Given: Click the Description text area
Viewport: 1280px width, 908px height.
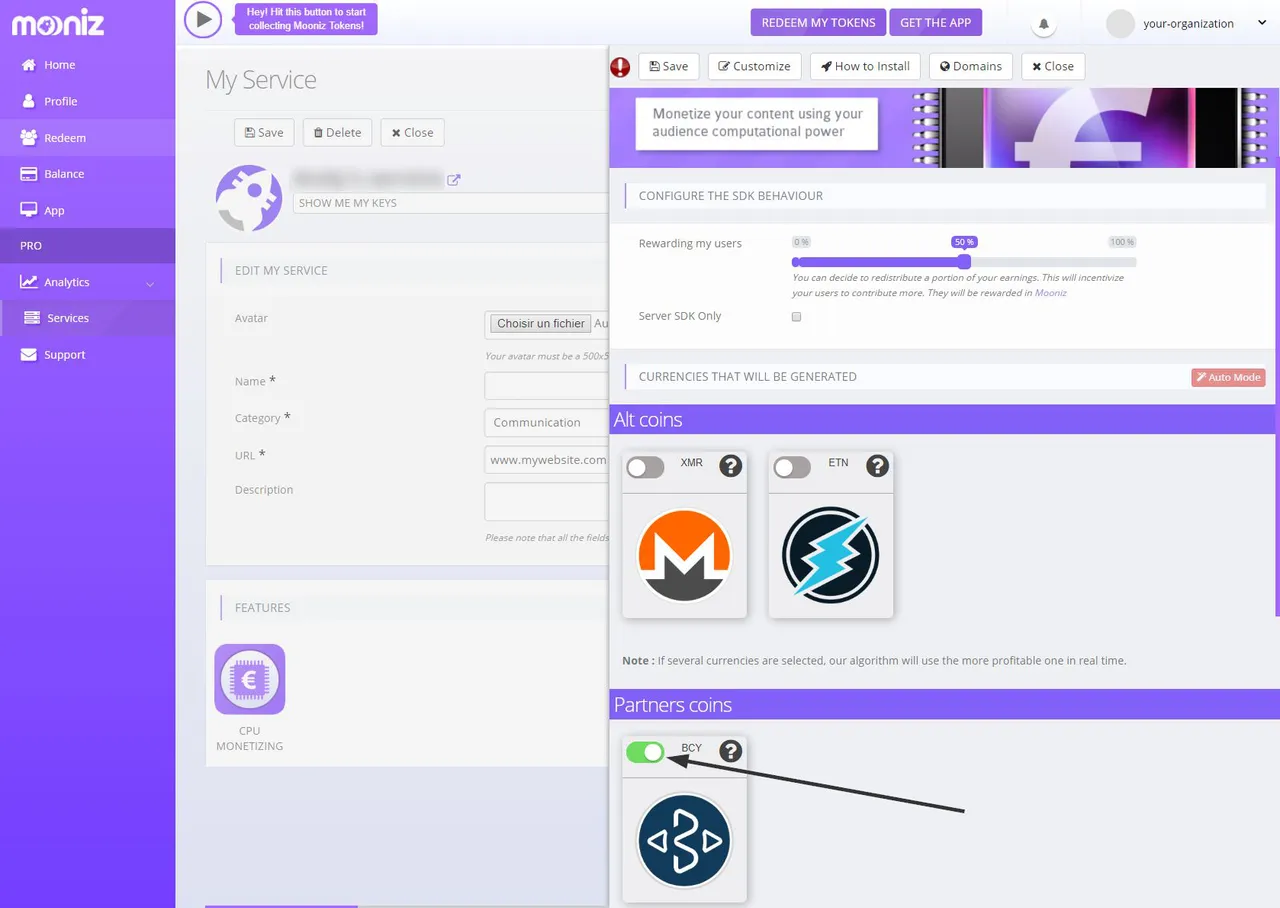Looking at the screenshot, I should 546,502.
